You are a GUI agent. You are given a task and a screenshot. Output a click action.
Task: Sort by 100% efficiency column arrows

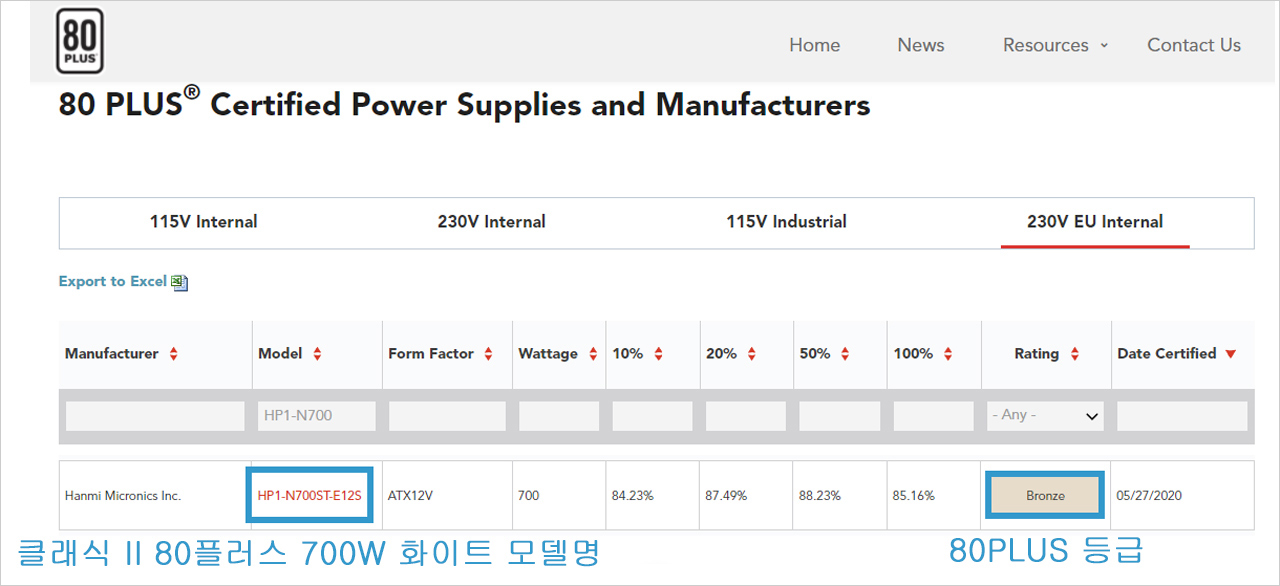tap(947, 354)
